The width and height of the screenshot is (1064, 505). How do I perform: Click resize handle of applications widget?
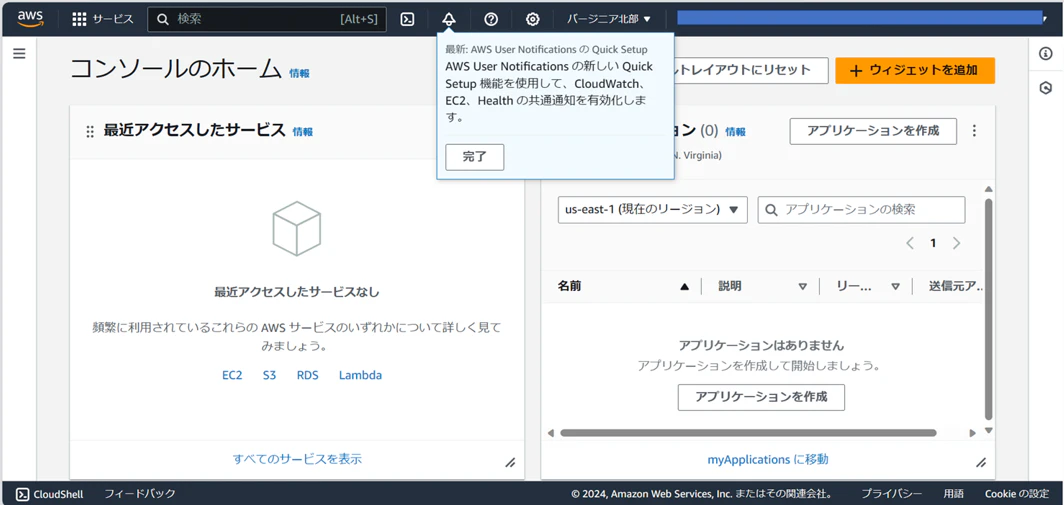[x=981, y=463]
